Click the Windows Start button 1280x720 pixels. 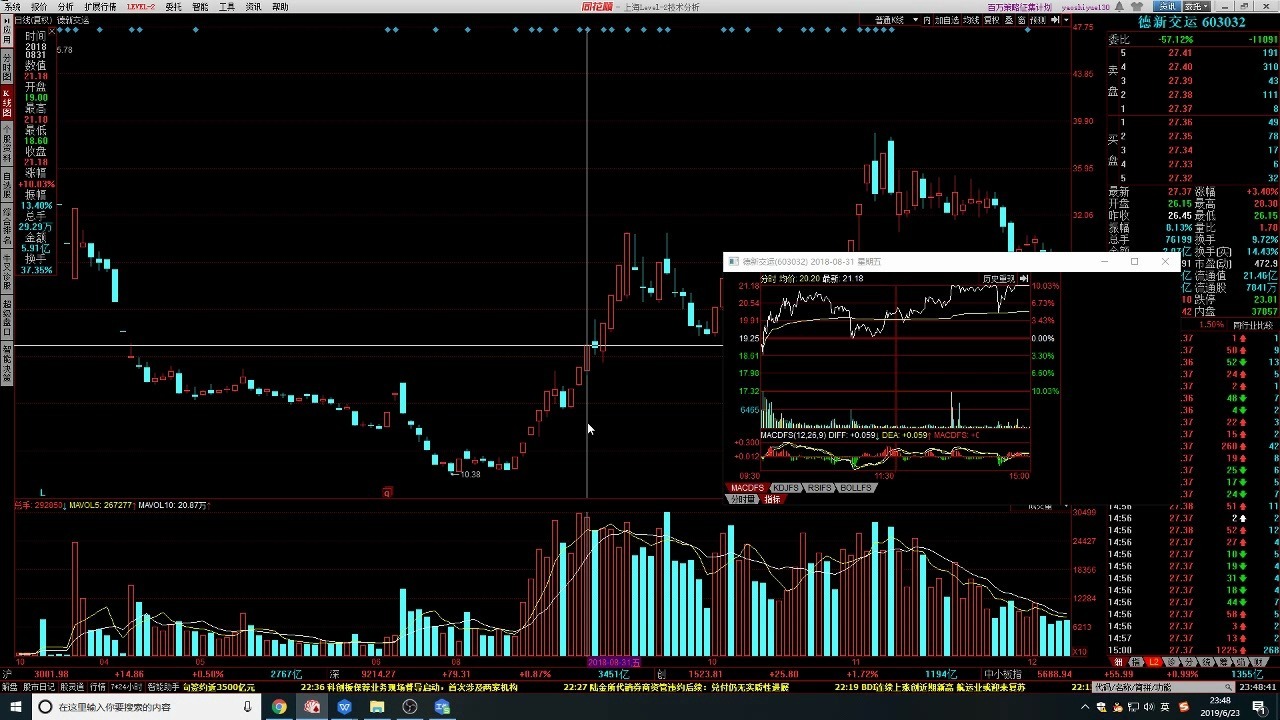(14, 707)
